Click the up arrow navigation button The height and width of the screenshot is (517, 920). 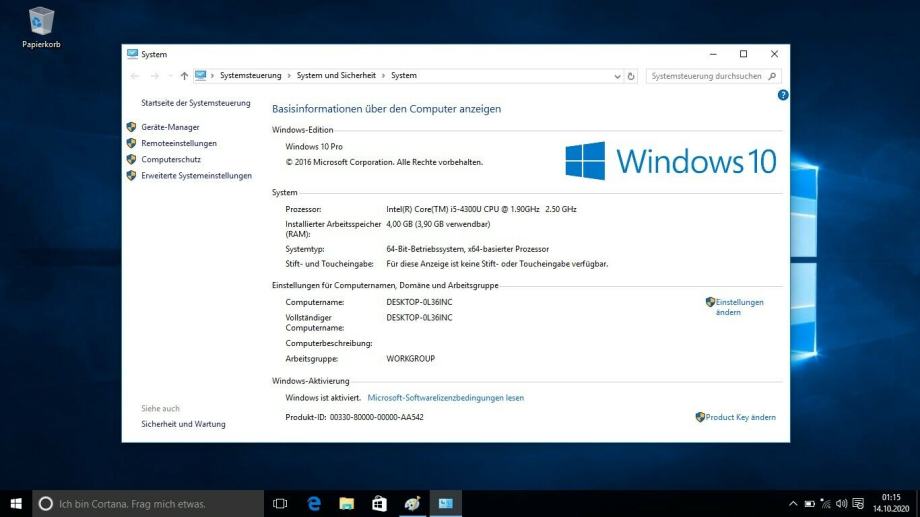(x=184, y=76)
